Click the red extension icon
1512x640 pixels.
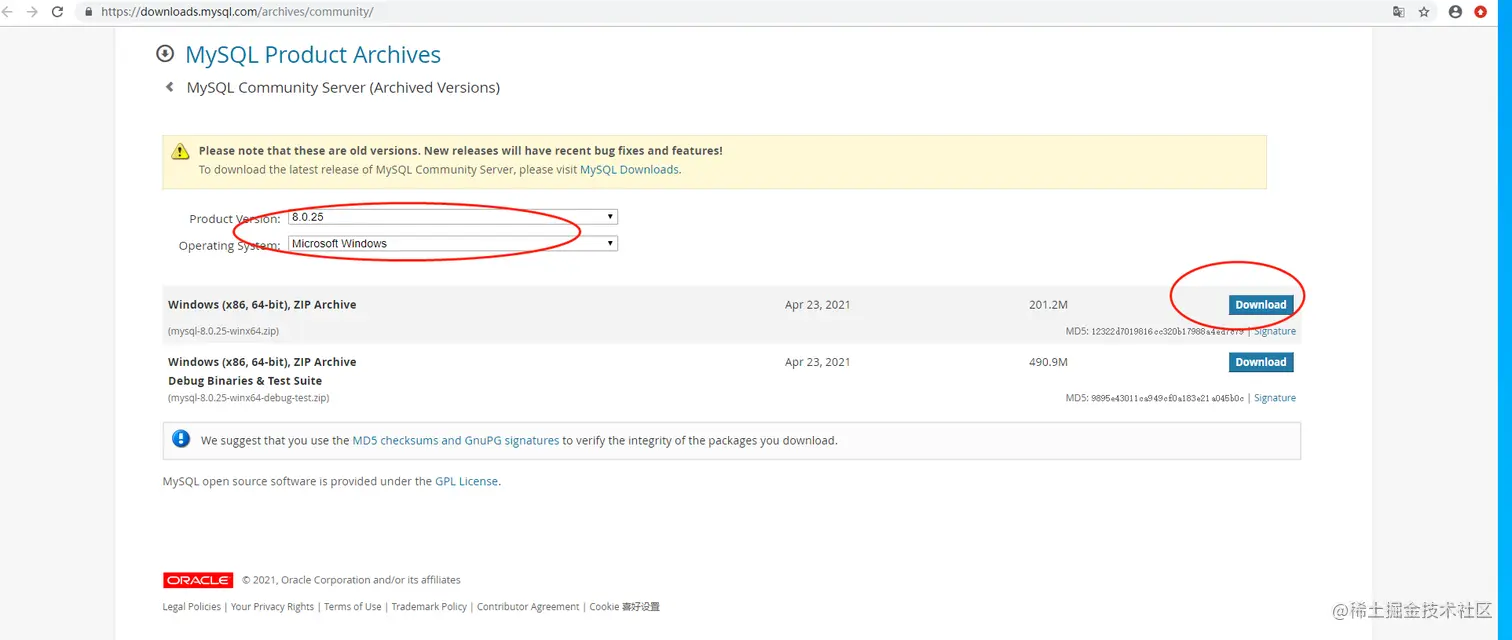tap(1480, 12)
